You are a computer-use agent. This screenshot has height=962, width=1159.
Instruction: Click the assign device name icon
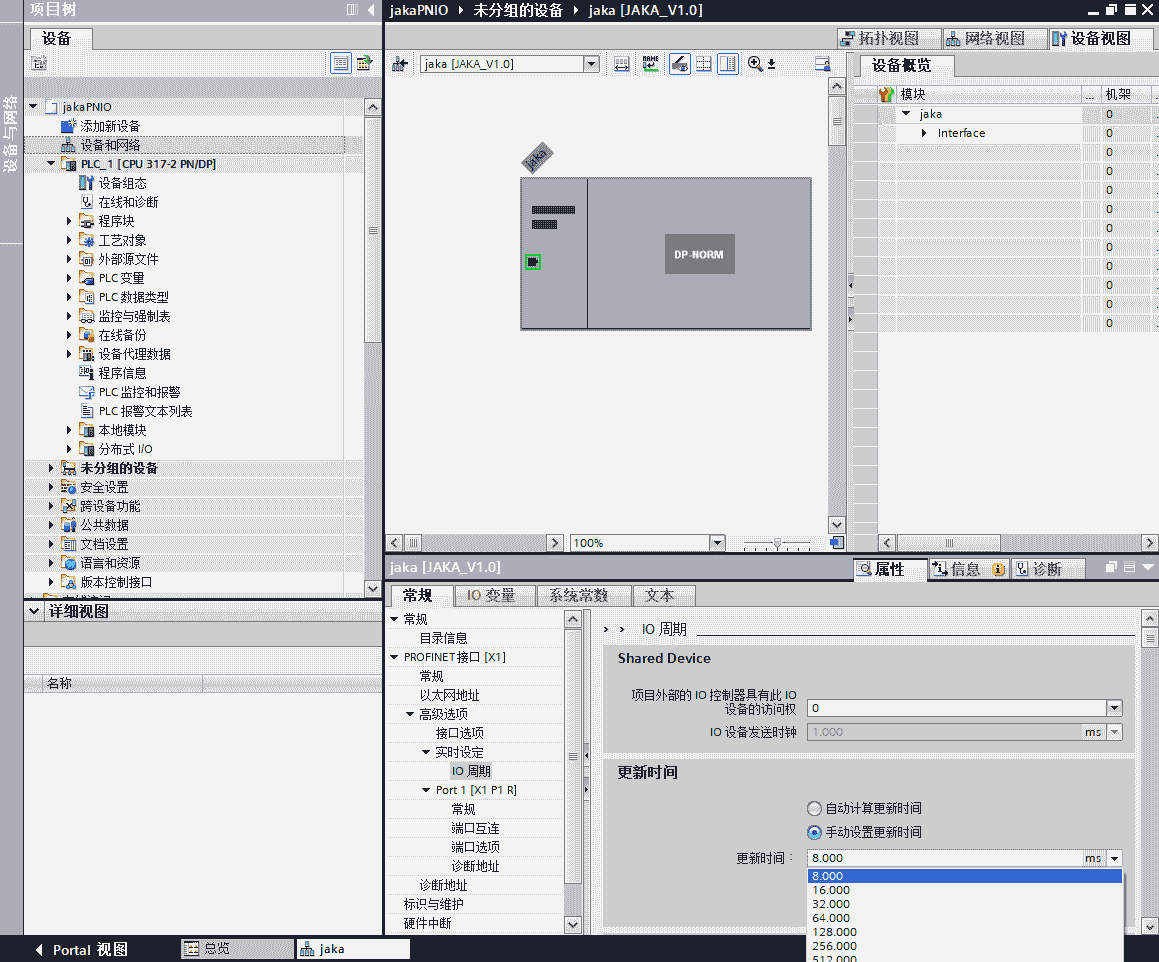(x=651, y=64)
